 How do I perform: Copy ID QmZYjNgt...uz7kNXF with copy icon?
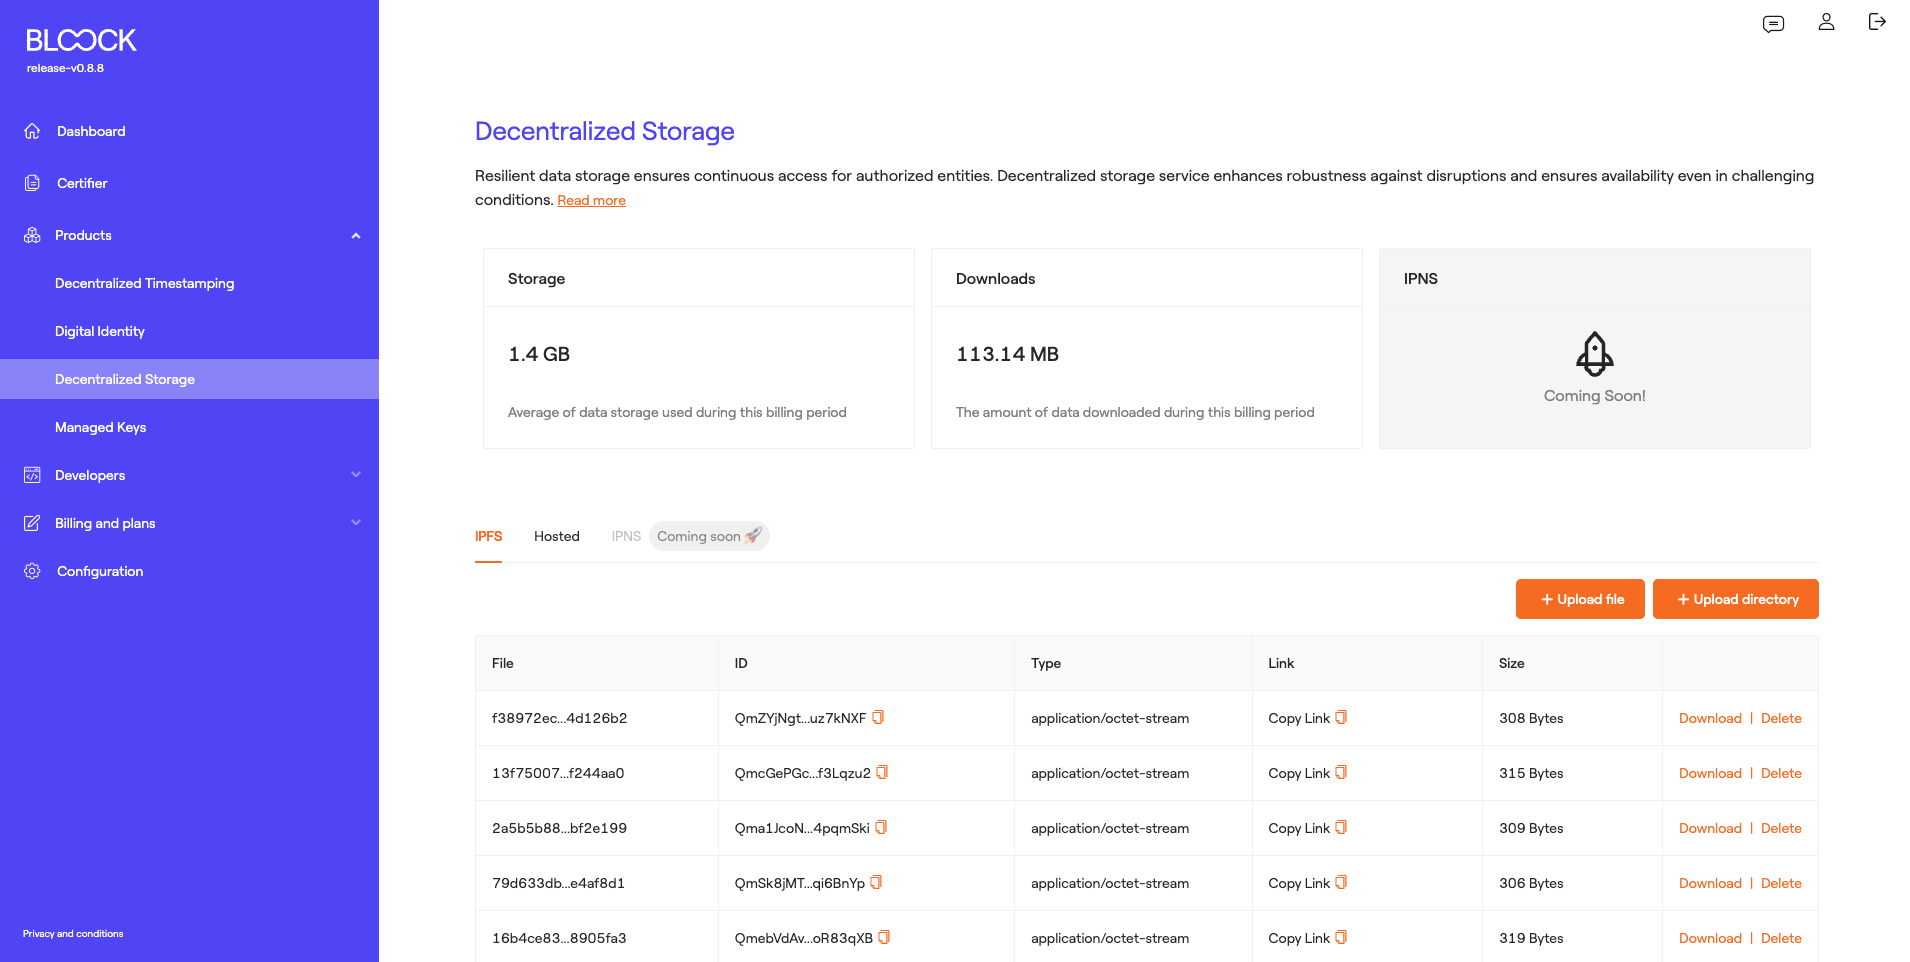click(878, 717)
